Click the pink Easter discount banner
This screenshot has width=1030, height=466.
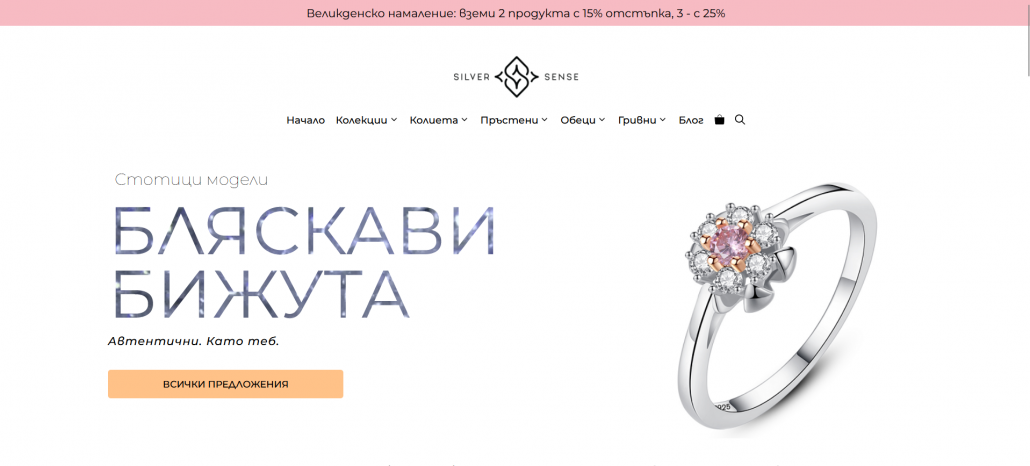(x=515, y=13)
